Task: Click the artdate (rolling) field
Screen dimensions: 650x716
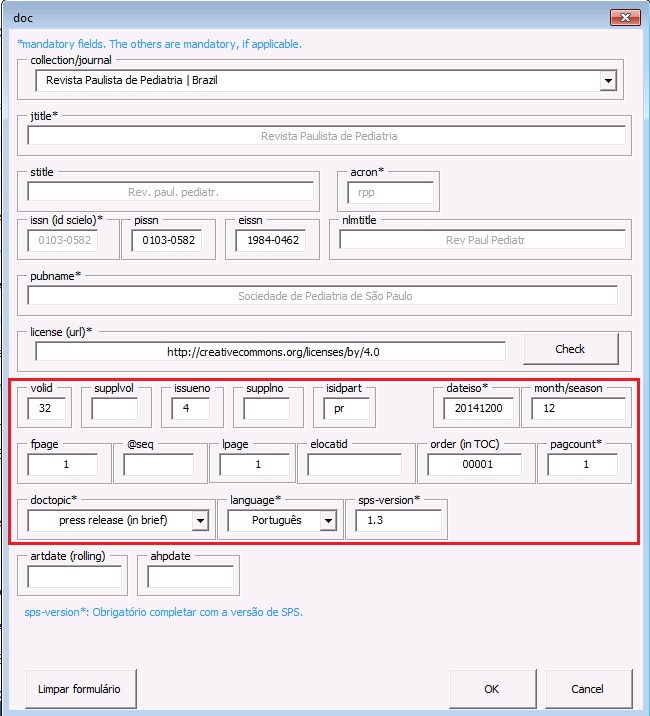Action: tap(74, 577)
